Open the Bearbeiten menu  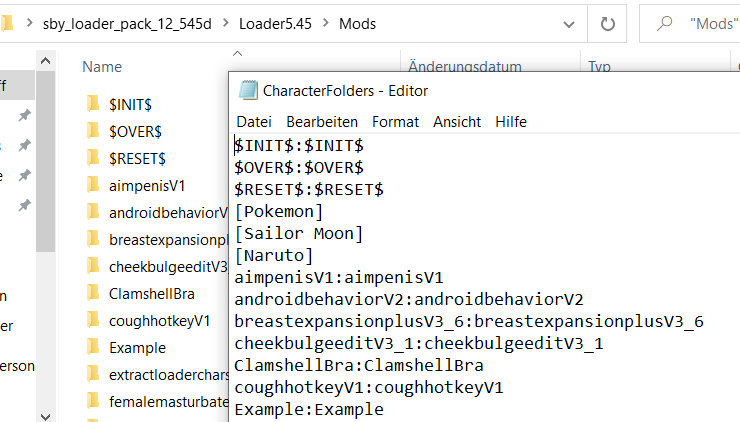pos(322,121)
